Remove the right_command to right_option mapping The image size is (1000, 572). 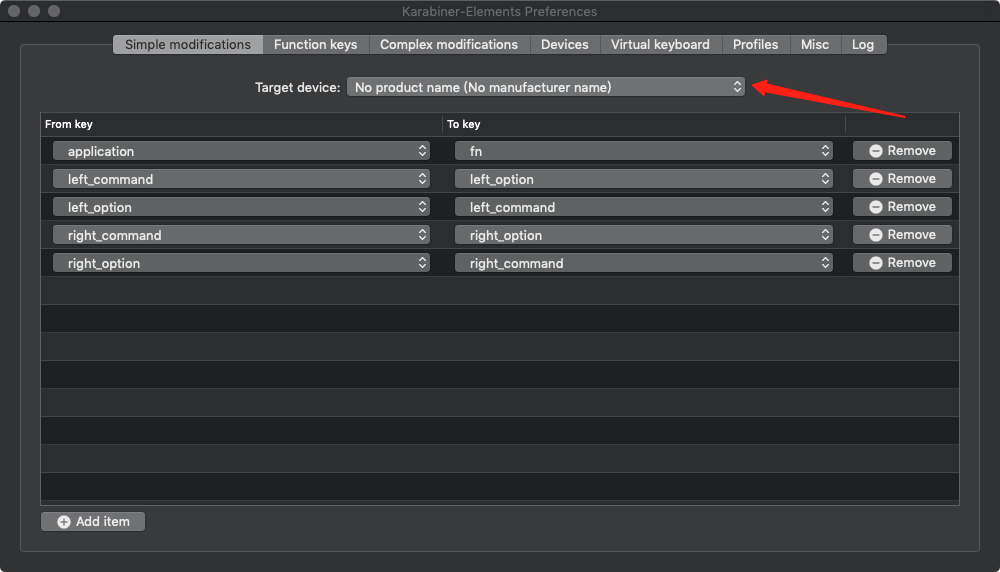[x=902, y=235]
